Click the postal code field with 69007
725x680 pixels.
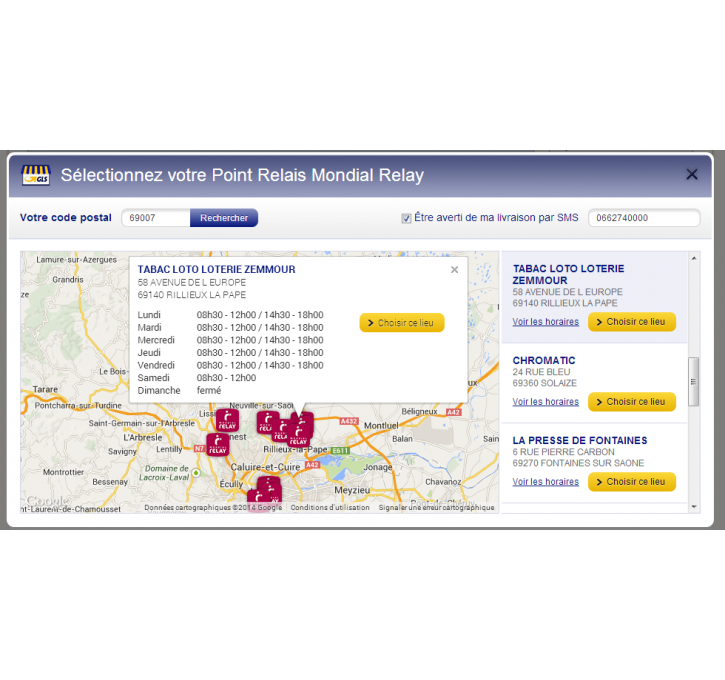click(x=156, y=218)
